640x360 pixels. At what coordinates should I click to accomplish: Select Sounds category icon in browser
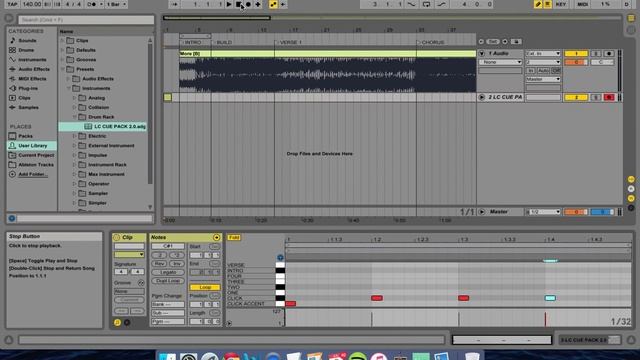13,40
